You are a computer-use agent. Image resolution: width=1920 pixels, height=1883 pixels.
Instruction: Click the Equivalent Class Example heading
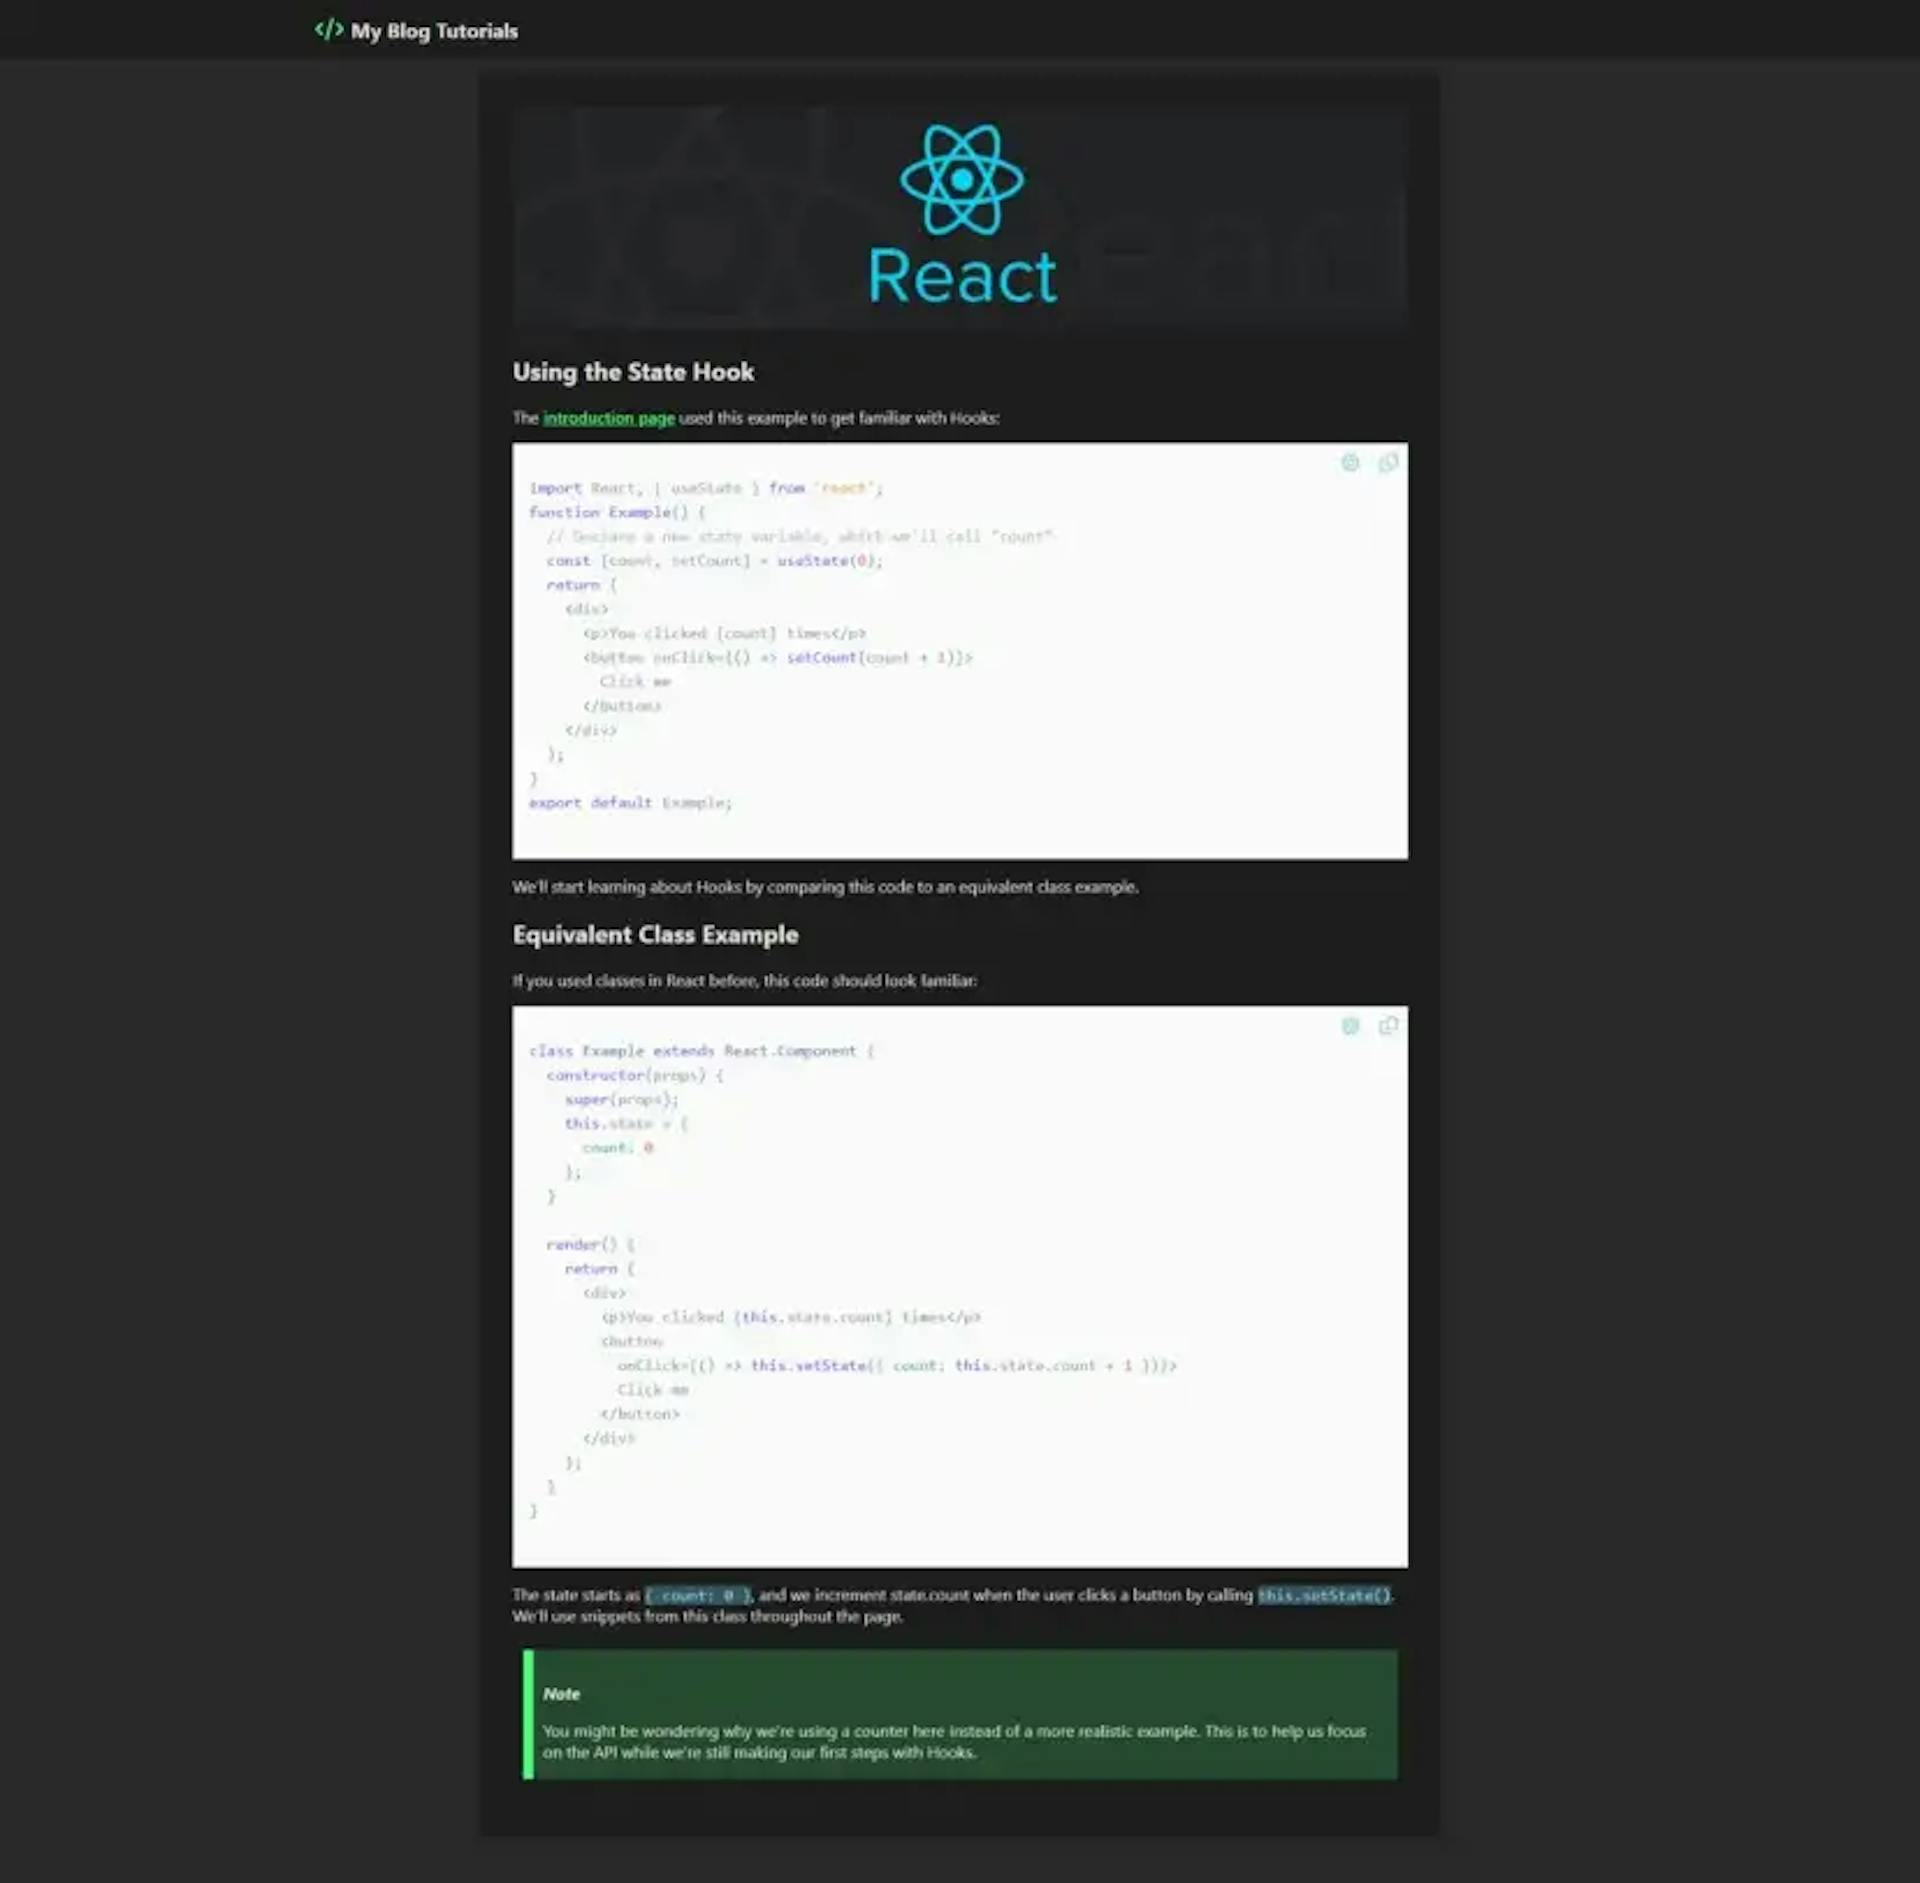(x=655, y=935)
